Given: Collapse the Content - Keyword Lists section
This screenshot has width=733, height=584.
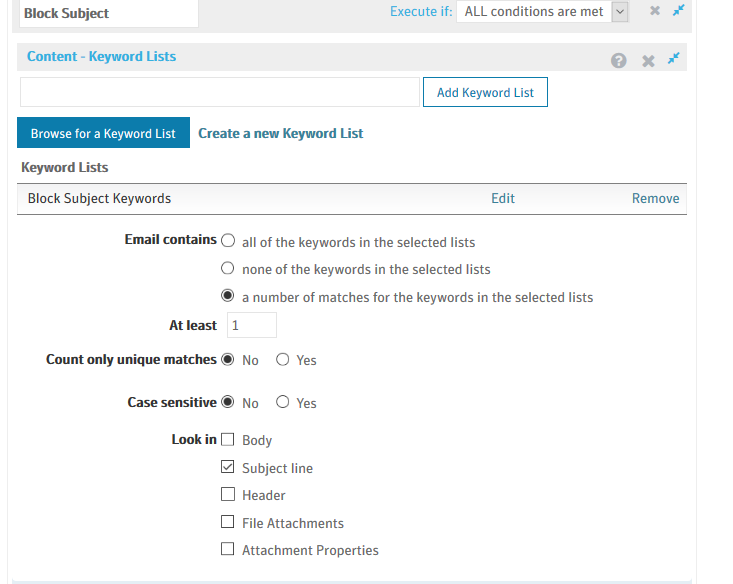Looking at the screenshot, I should 674,59.
